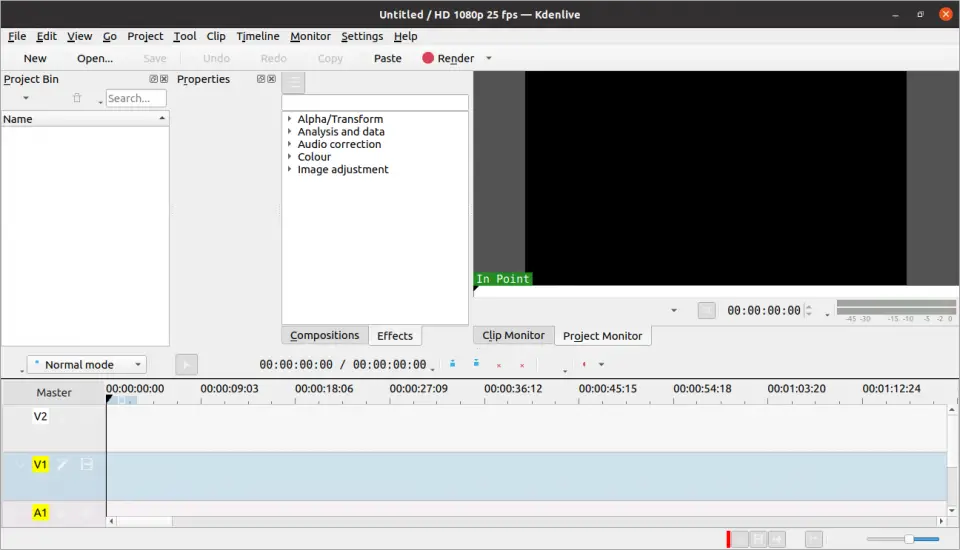This screenshot has width=960, height=550.
Task: Open the Settings menu
Action: pos(362,36)
